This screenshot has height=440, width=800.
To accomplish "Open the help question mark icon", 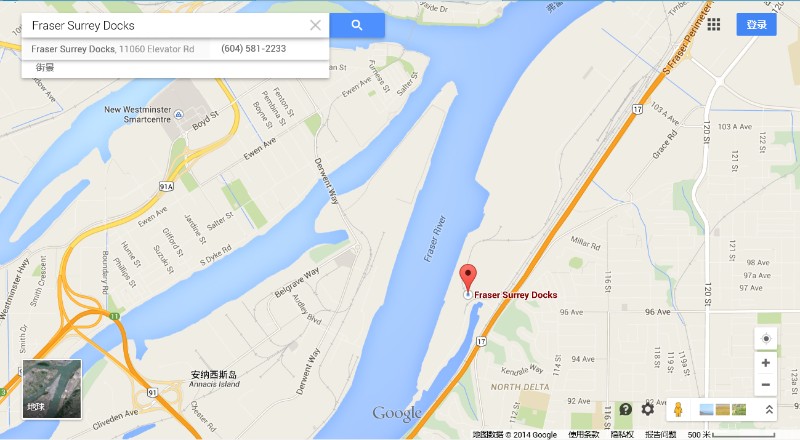I will coord(626,409).
